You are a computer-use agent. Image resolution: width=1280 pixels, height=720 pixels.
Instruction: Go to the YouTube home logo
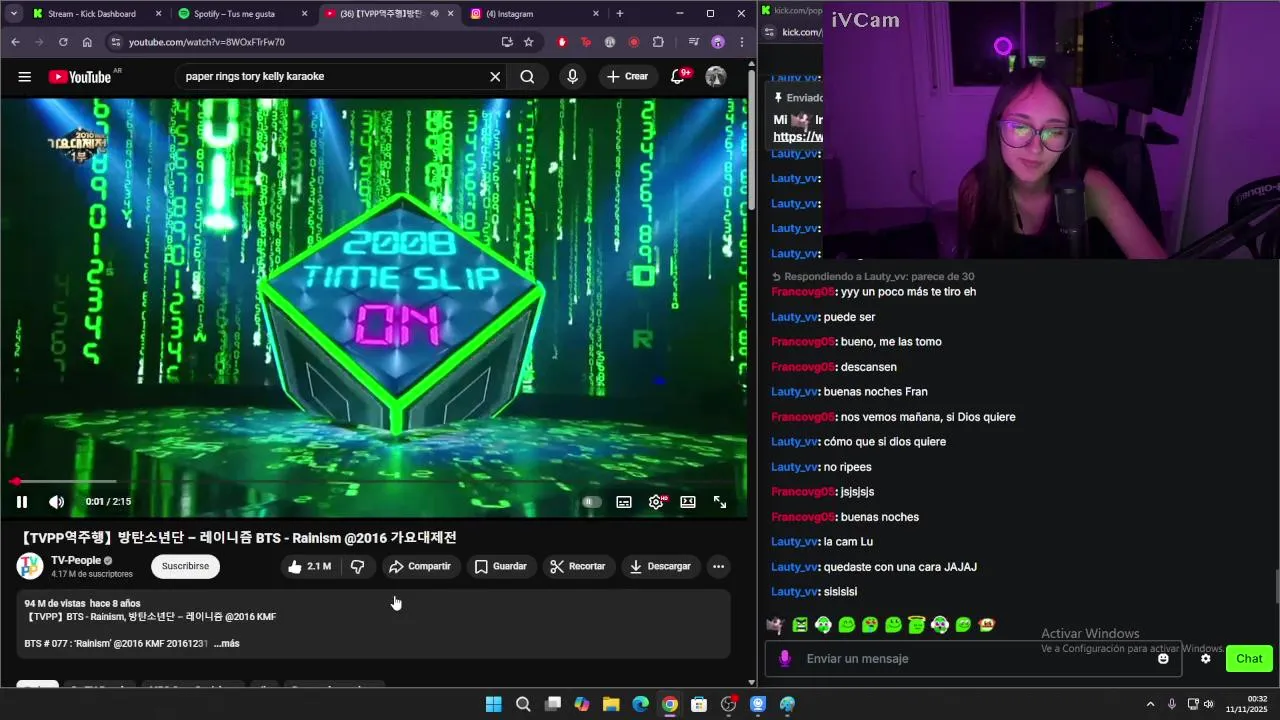click(x=80, y=77)
